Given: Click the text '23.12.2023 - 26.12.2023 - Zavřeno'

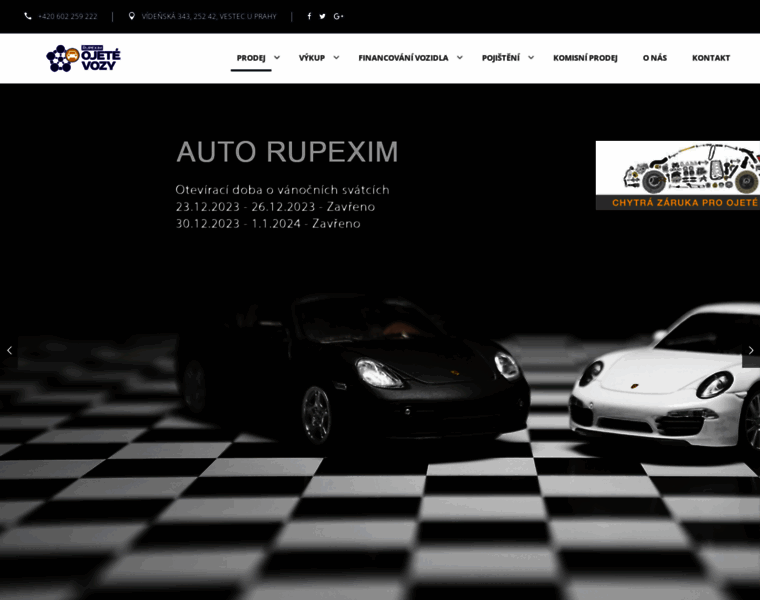Looking at the screenshot, I should [275, 206].
